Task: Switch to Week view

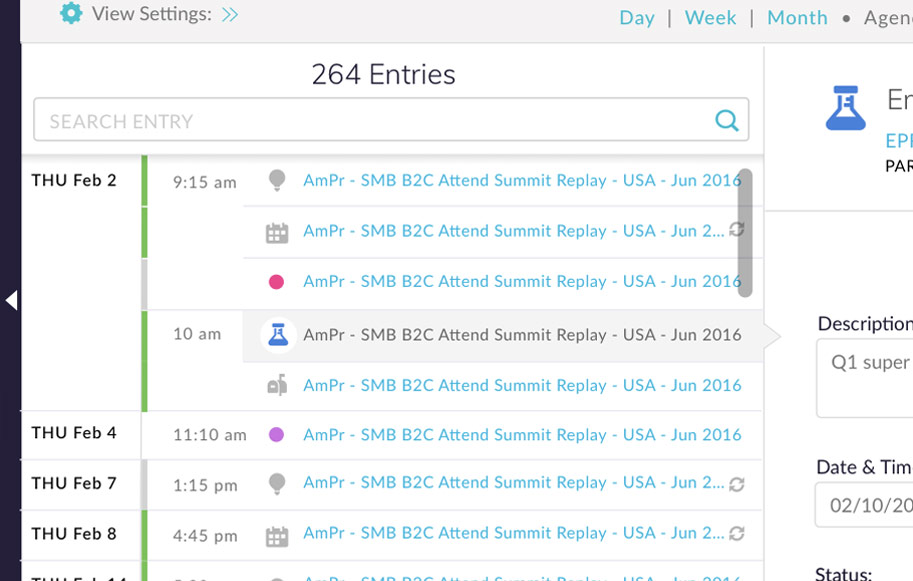Action: pos(710,18)
